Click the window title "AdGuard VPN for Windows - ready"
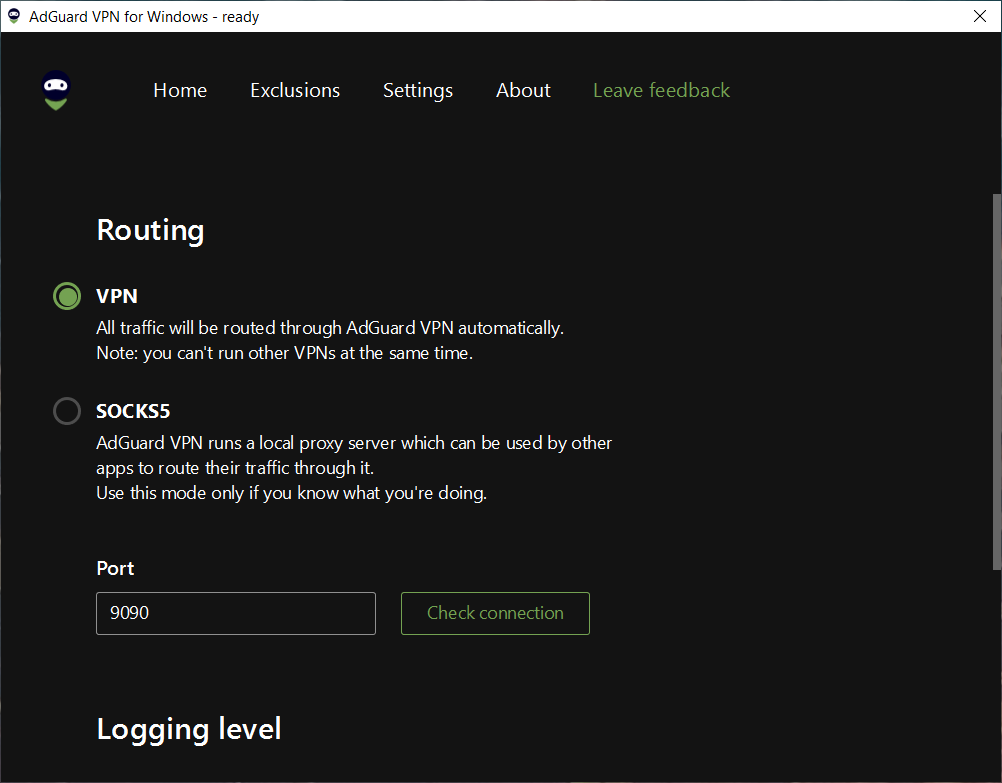The height and width of the screenshot is (783, 1002). pyautogui.click(x=144, y=17)
